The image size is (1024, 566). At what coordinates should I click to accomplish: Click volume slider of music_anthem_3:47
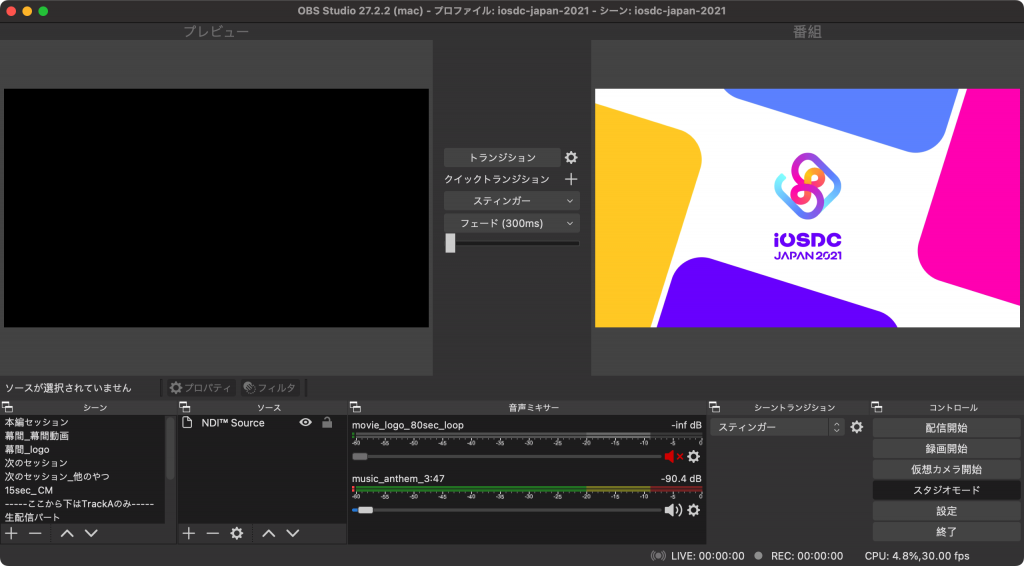pyautogui.click(x=506, y=510)
